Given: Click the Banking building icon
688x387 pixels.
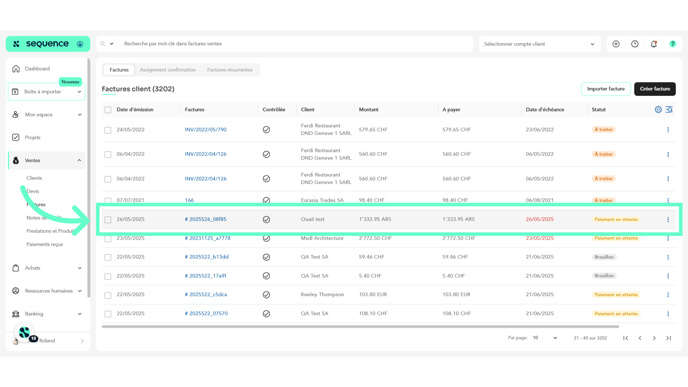Looking at the screenshot, I should 16,314.
